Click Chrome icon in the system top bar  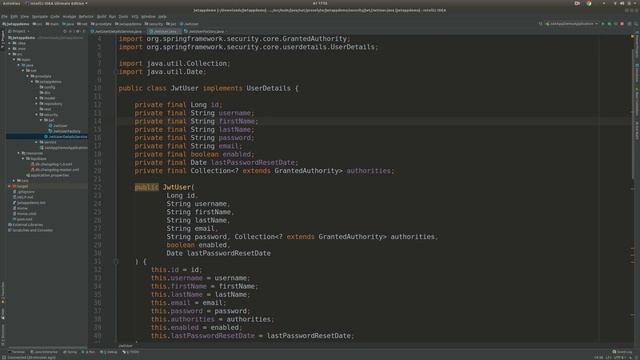pyautogui.click(x=589, y=3)
